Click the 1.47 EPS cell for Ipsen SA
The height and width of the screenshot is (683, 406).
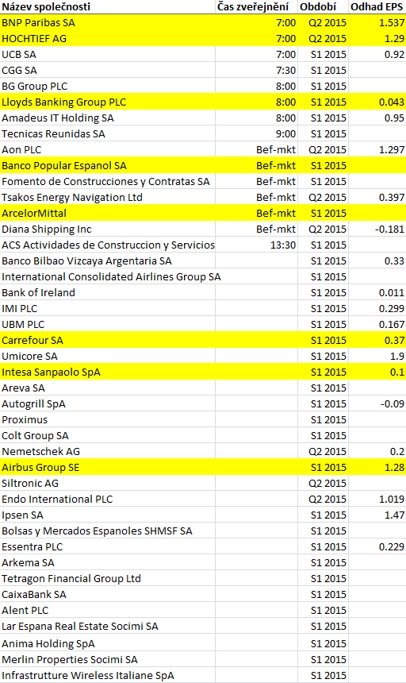(x=377, y=515)
